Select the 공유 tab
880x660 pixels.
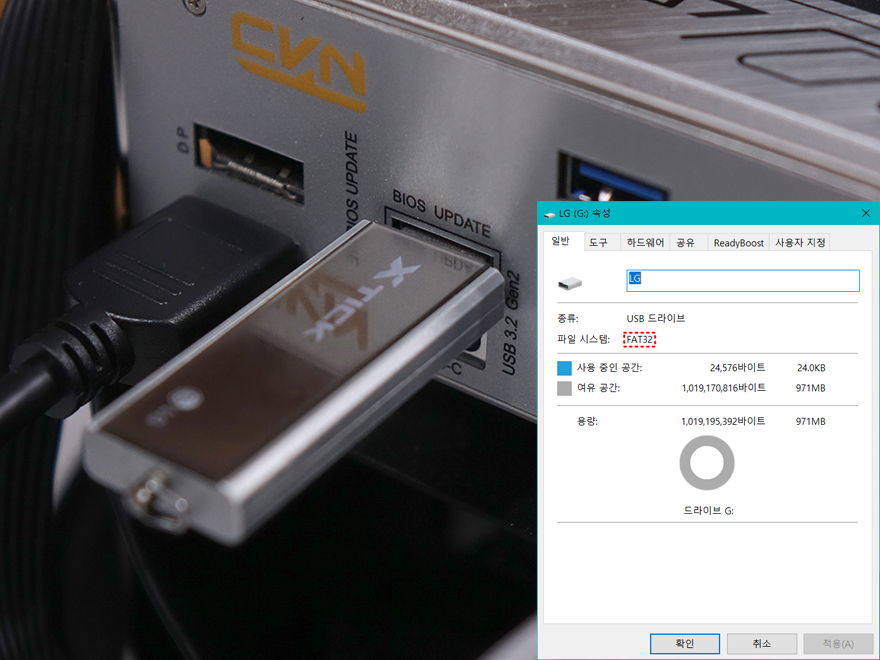(685, 242)
